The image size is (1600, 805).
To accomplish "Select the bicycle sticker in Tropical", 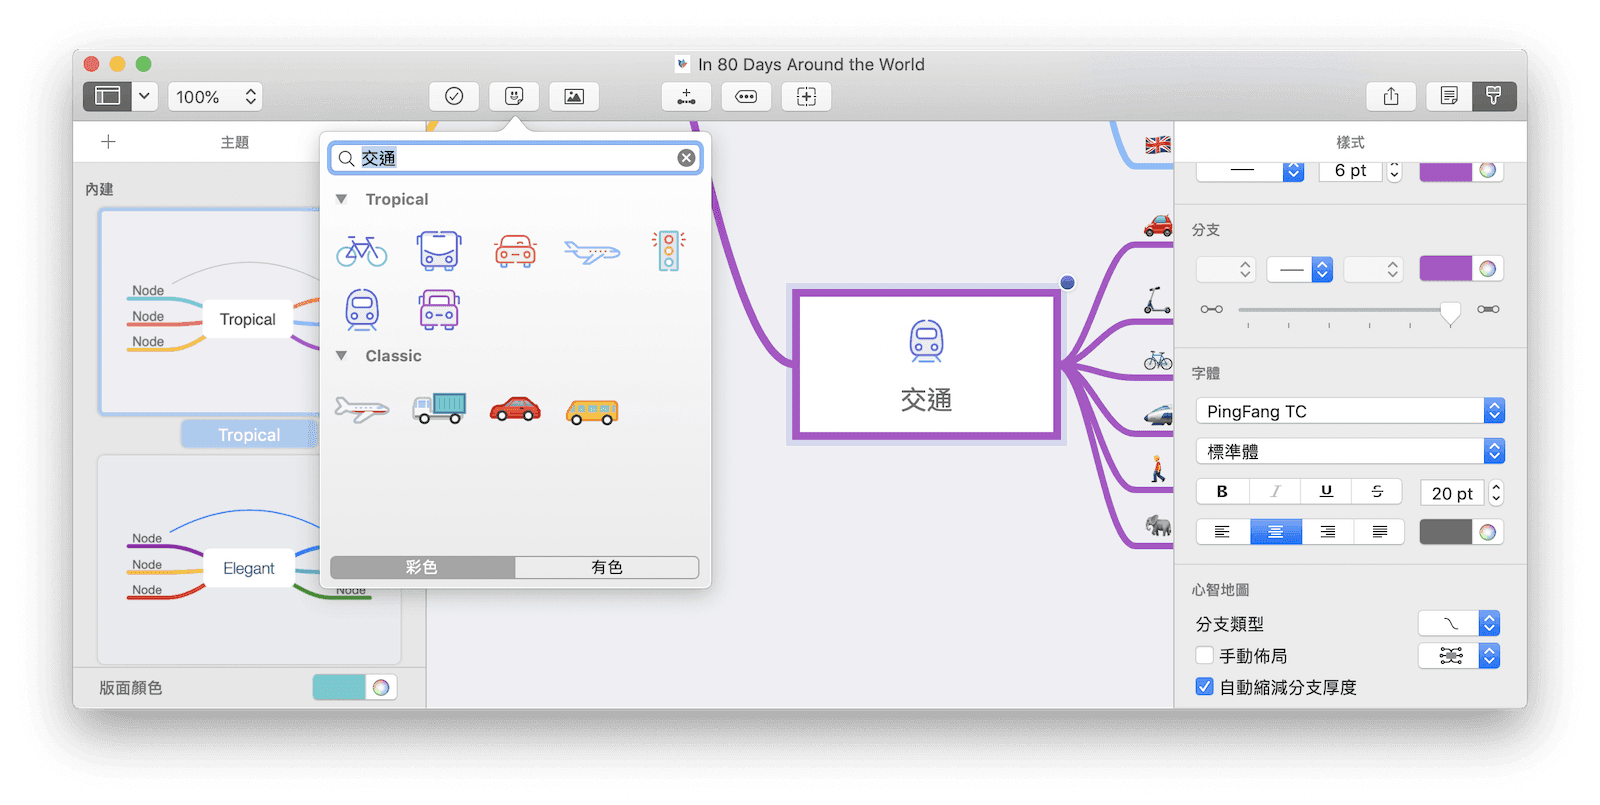I will pyautogui.click(x=362, y=251).
